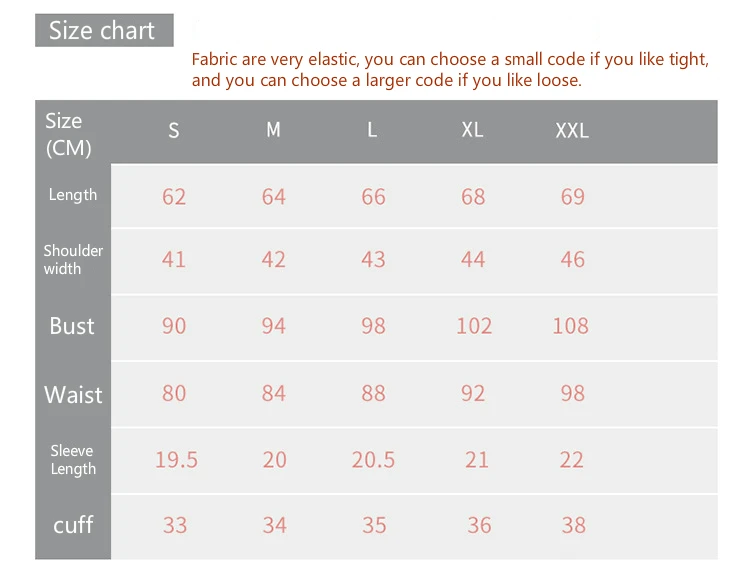The image size is (750, 581).
Task: Select the XL size column header
Action: (x=472, y=130)
